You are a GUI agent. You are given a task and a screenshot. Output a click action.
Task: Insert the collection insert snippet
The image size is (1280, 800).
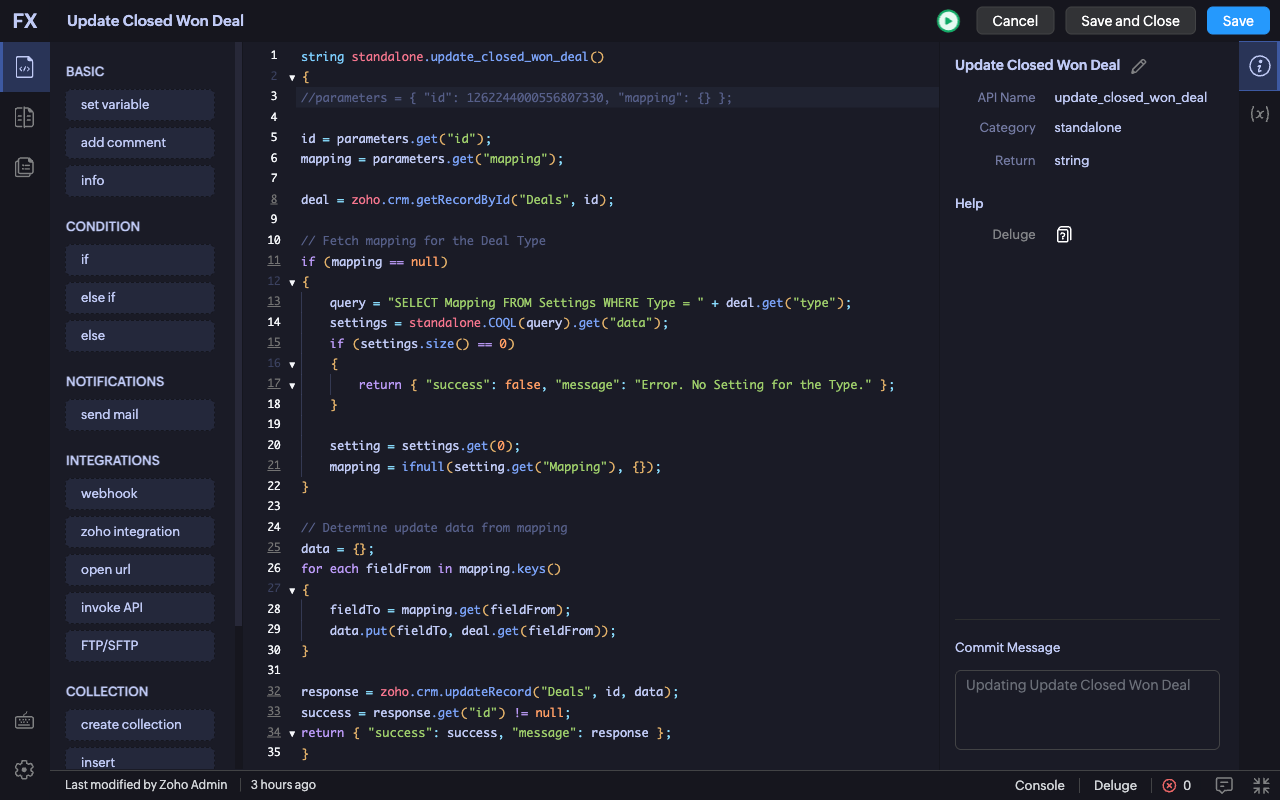140,759
